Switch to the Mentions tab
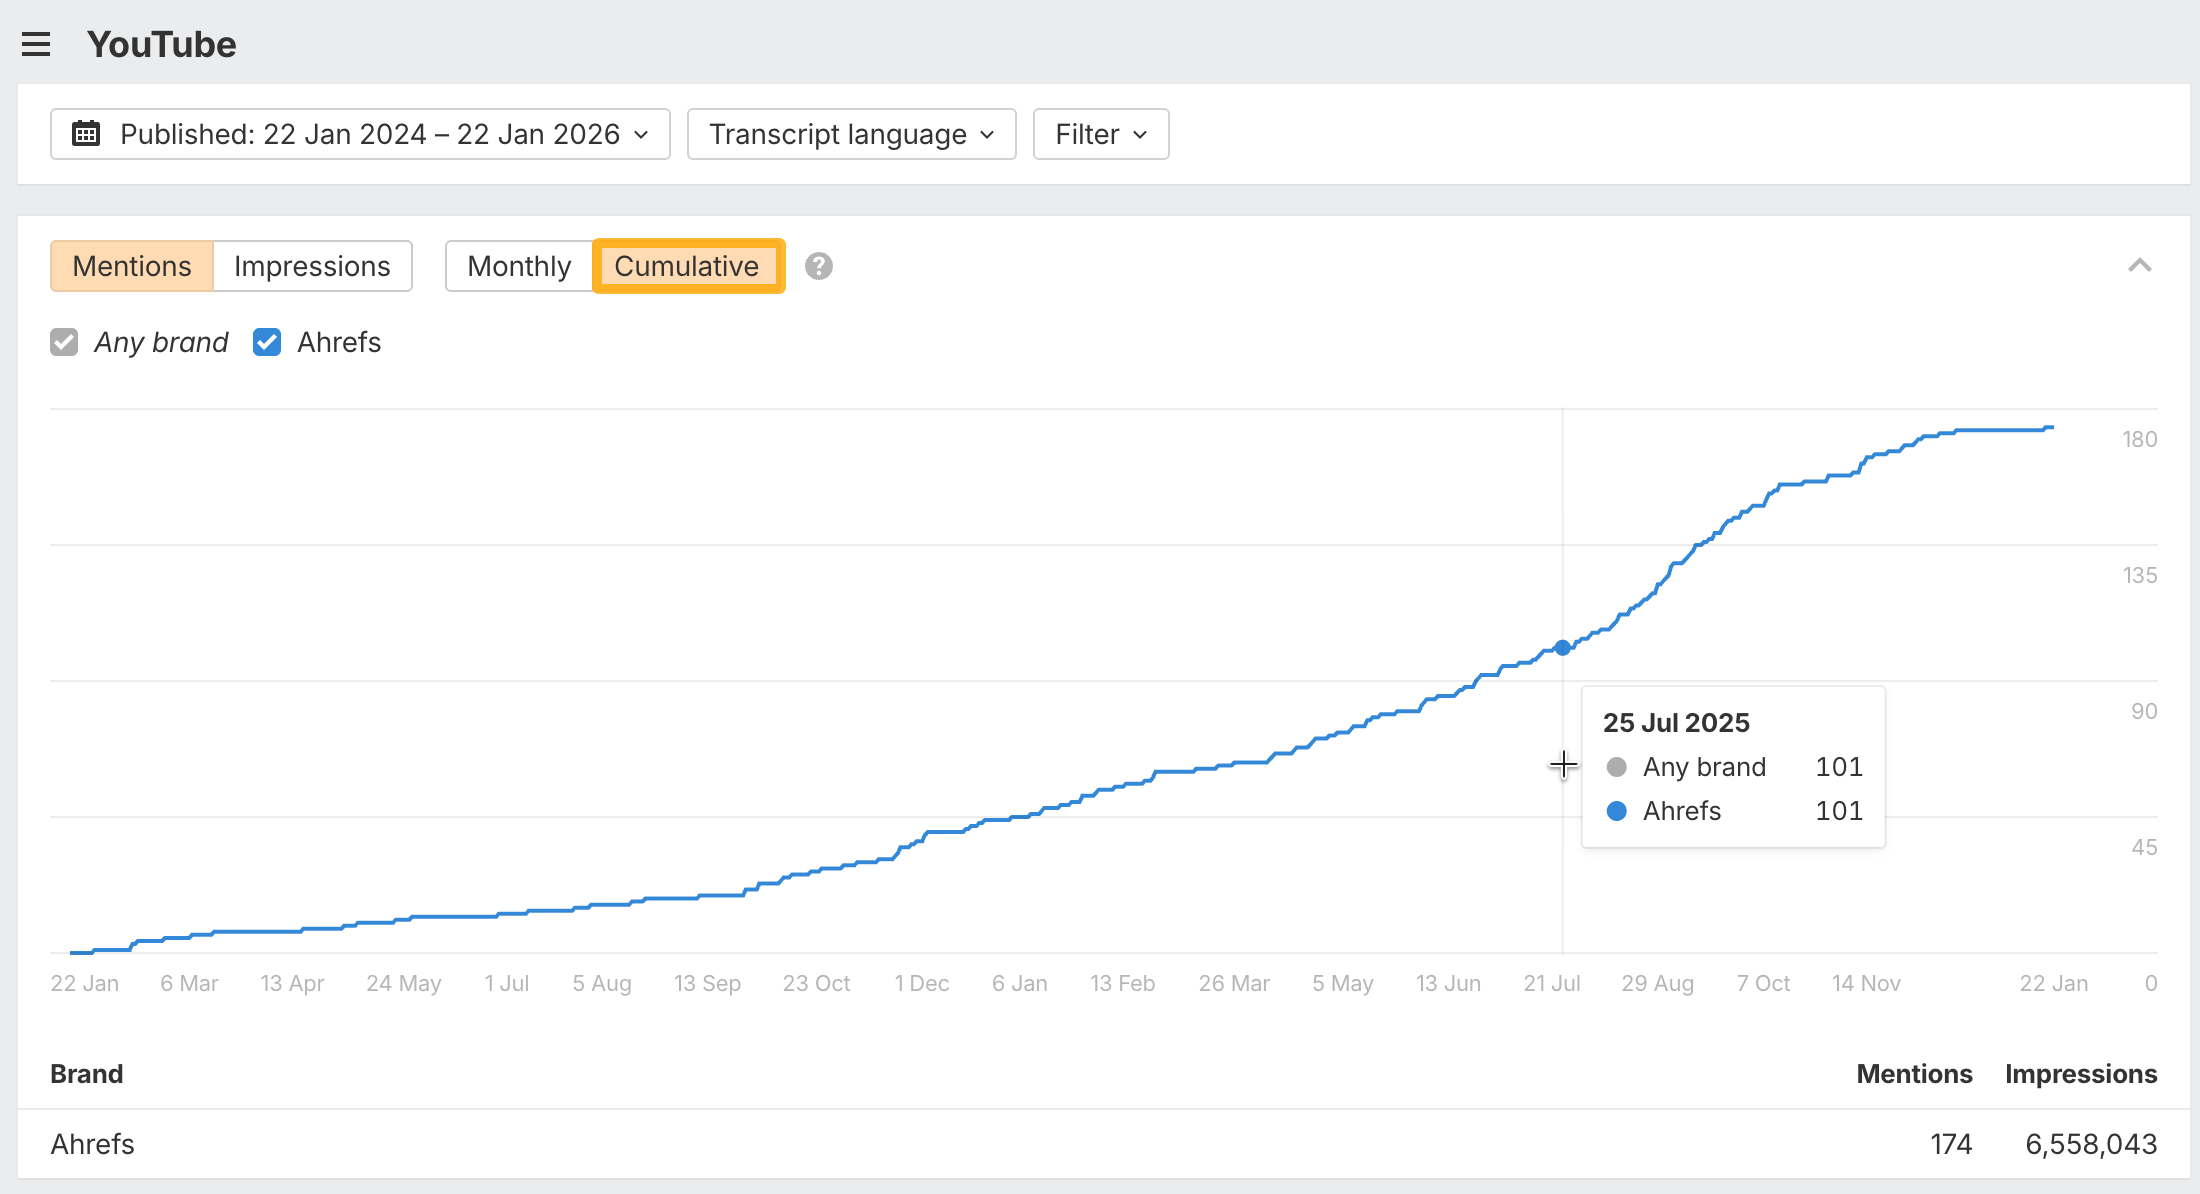 [x=132, y=266]
